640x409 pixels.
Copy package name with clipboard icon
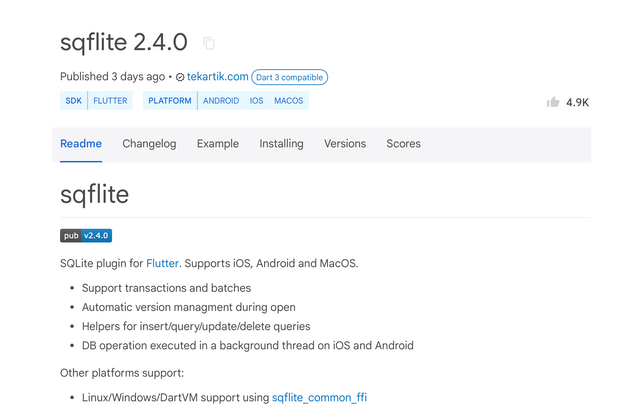click(209, 43)
